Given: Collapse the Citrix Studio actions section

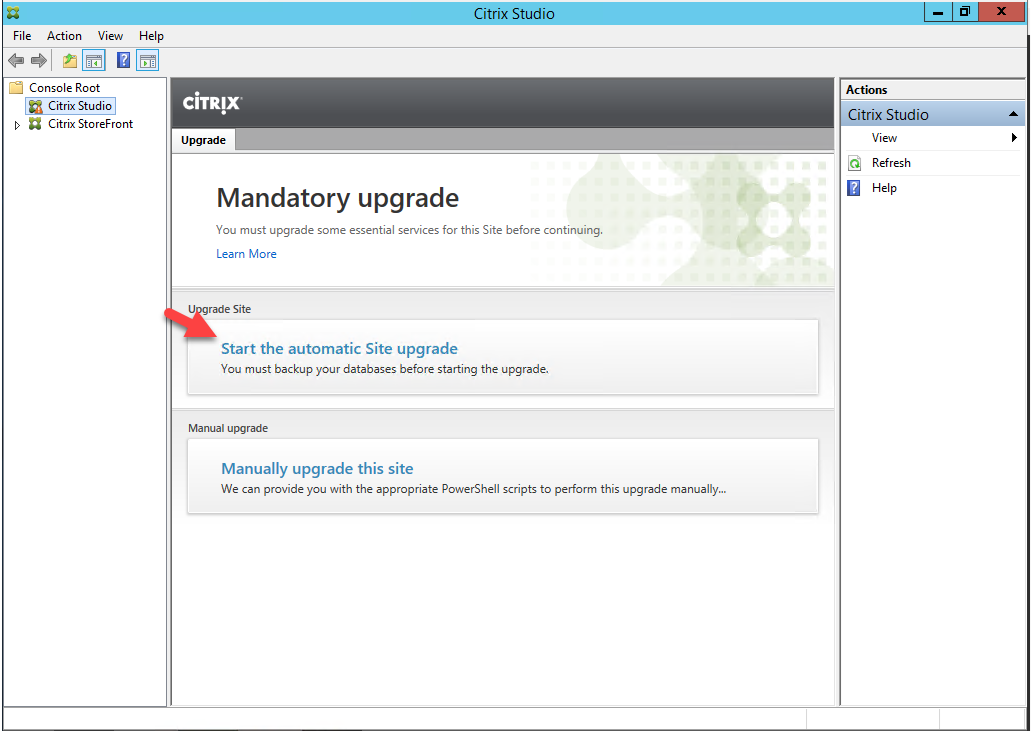Looking at the screenshot, I should pos(1013,114).
